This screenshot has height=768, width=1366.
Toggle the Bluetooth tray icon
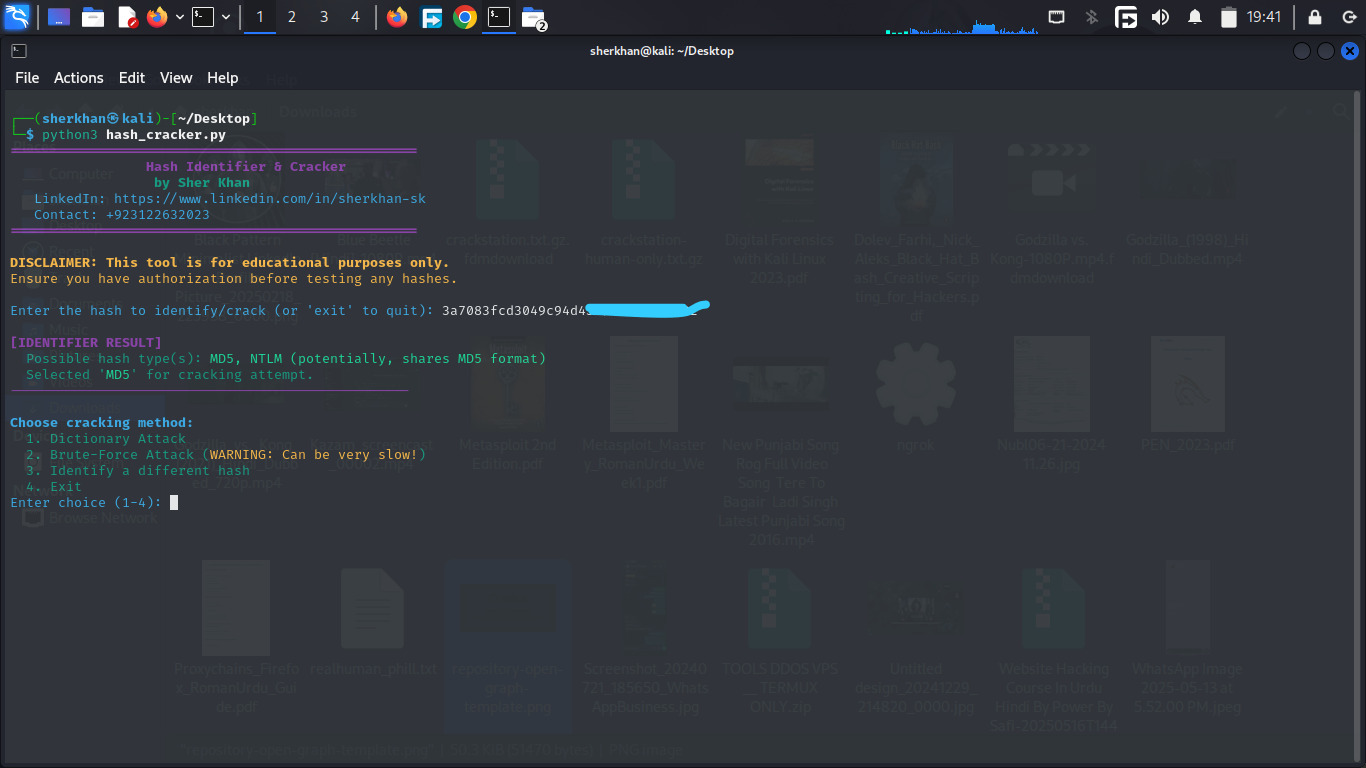click(x=1092, y=17)
